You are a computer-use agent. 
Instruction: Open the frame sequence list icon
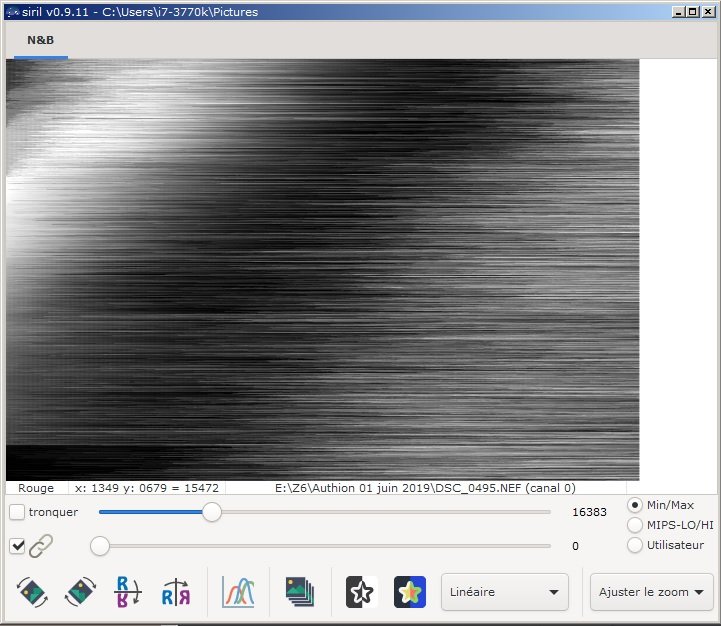(300, 592)
